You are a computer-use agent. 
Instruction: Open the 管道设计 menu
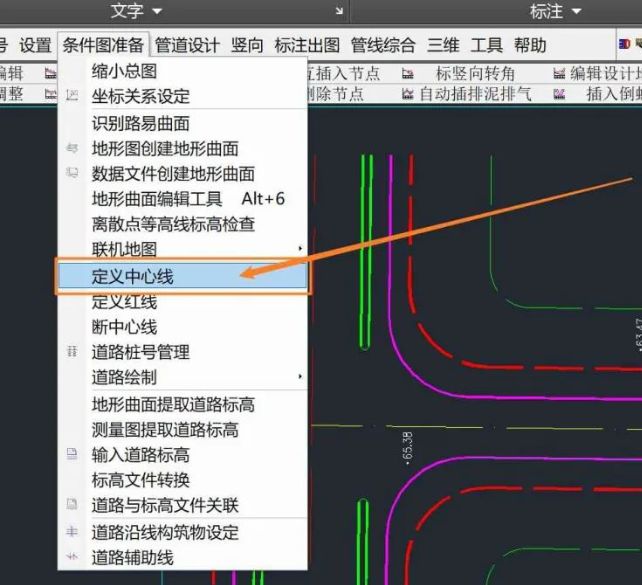pyautogui.click(x=187, y=45)
